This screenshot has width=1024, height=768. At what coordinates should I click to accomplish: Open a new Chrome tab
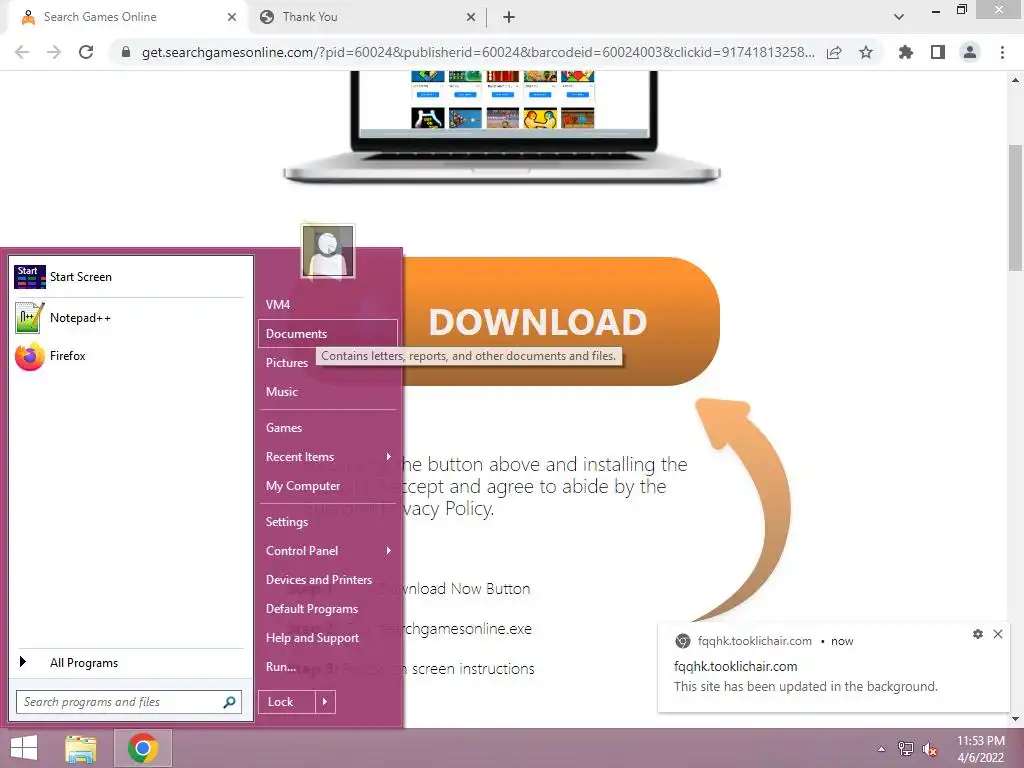(509, 18)
